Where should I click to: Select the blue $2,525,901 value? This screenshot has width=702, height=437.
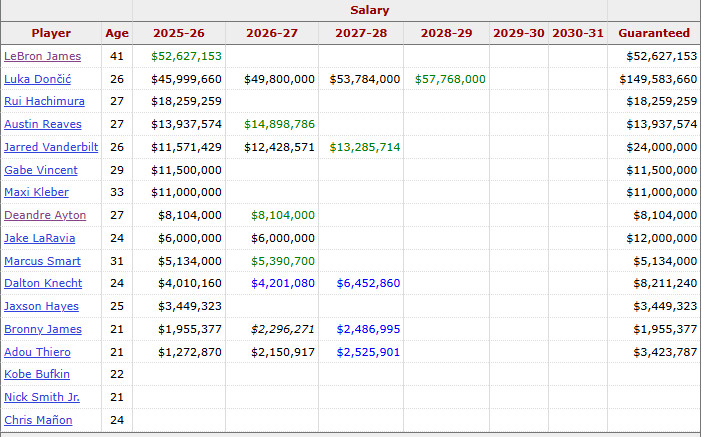click(x=368, y=352)
